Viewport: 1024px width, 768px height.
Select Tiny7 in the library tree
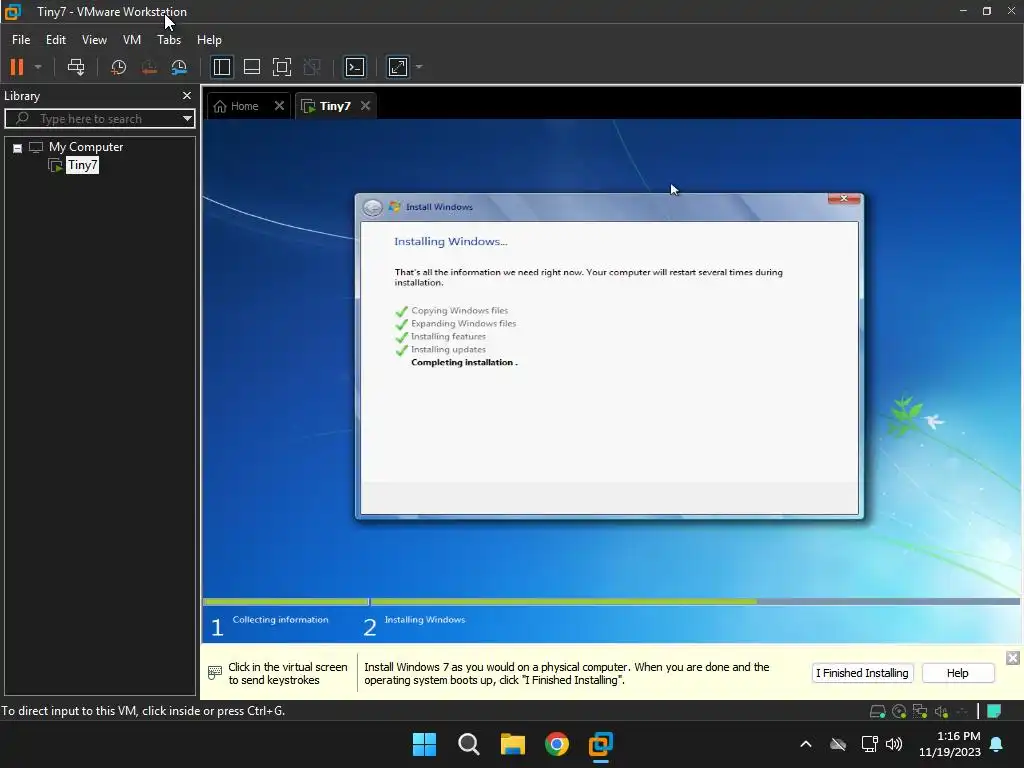click(x=82, y=165)
